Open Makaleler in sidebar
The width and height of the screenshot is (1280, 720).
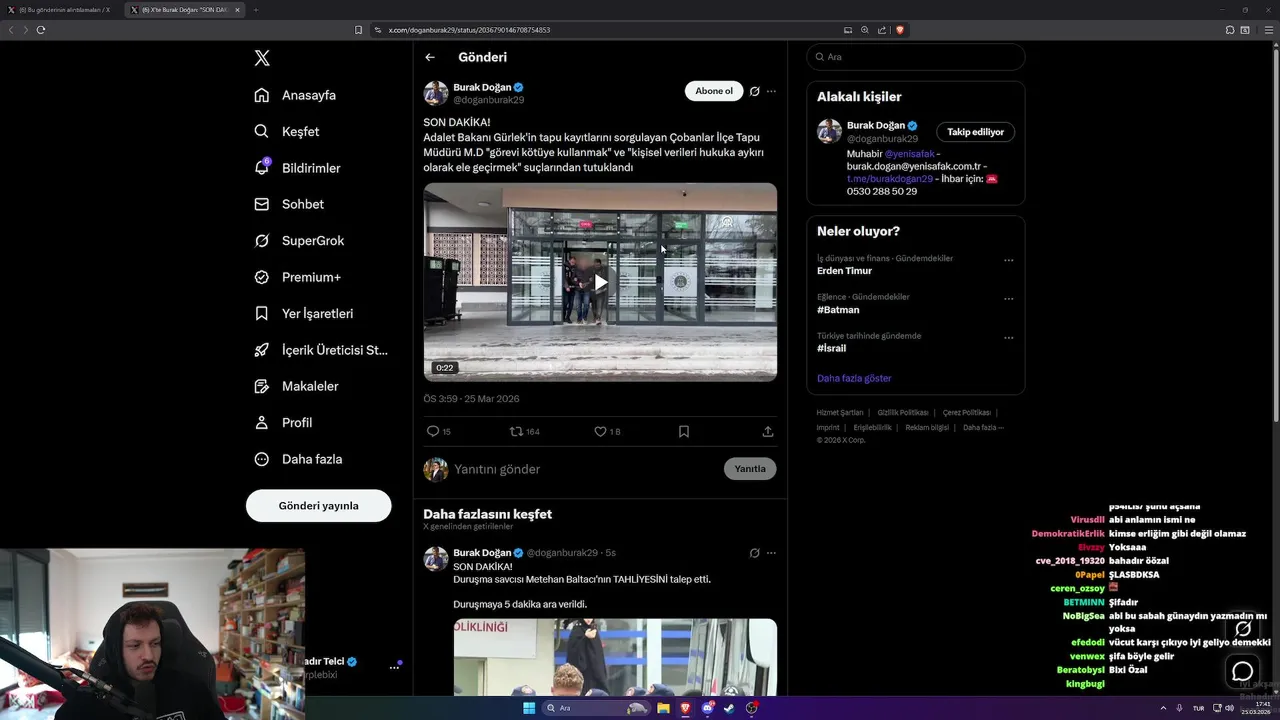296,386
